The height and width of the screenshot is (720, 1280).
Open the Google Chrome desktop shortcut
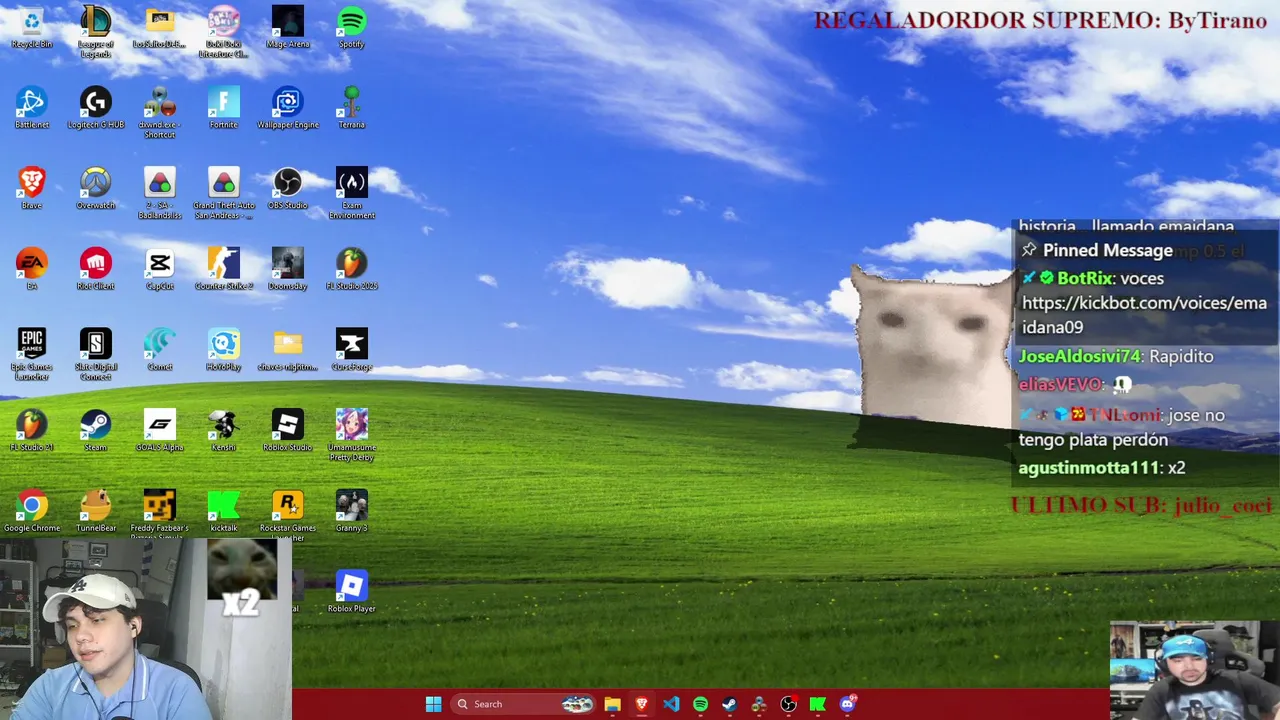click(x=32, y=512)
